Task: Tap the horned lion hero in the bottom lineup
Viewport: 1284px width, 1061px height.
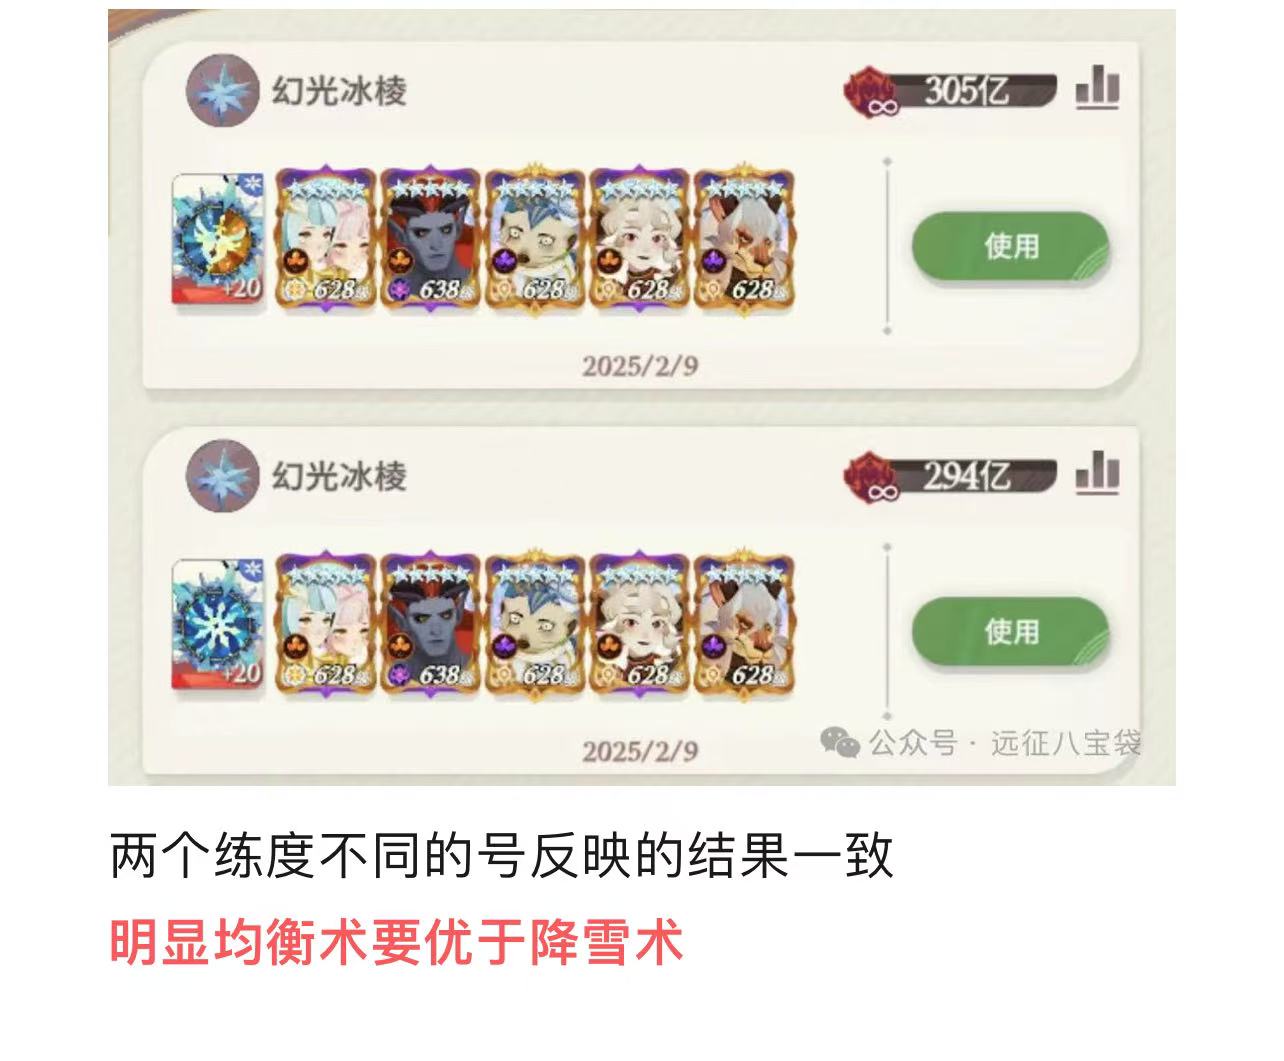Action: [744, 624]
